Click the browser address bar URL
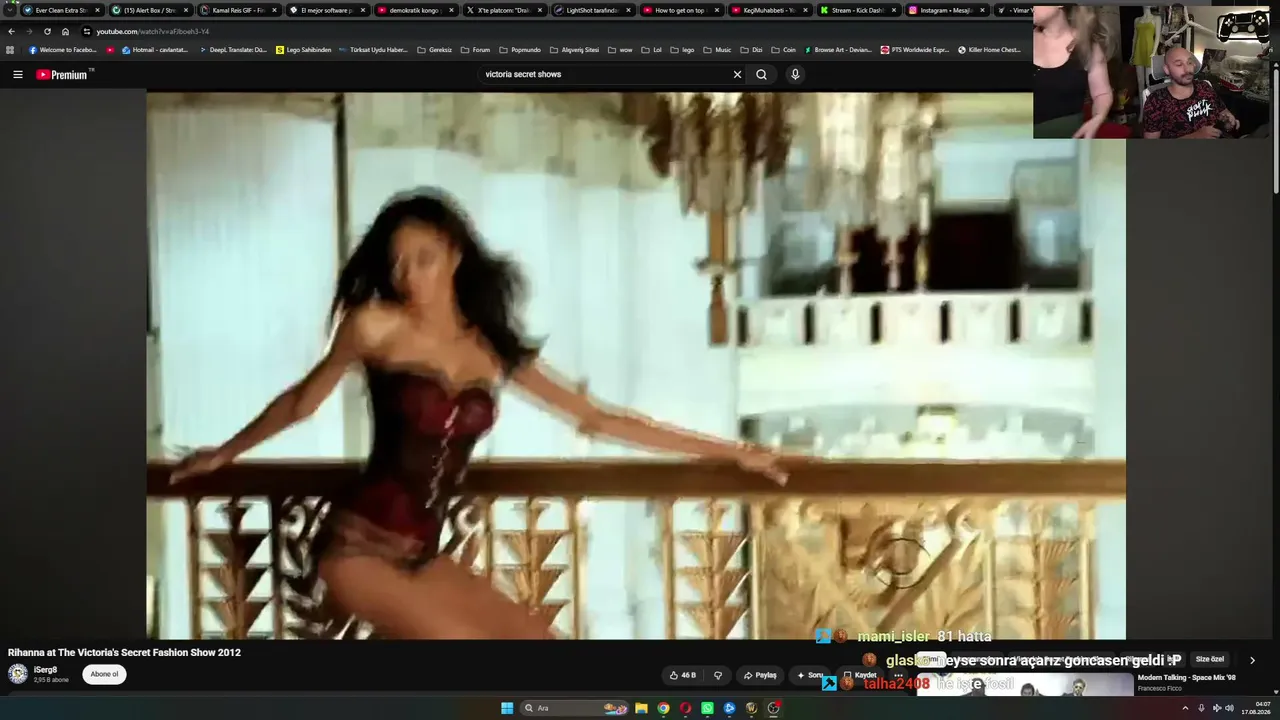 tap(152, 31)
